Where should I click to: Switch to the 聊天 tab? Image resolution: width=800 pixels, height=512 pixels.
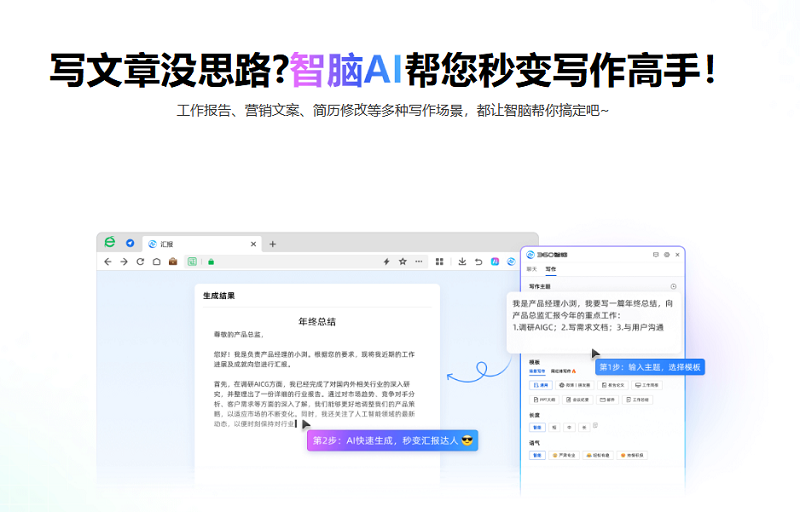(x=532, y=270)
